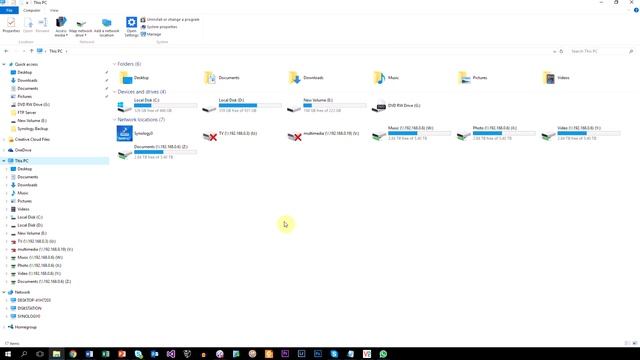Image resolution: width=640 pixels, height=360 pixels.
Task: Open Synology Backup under Quick access
Action: point(32,129)
